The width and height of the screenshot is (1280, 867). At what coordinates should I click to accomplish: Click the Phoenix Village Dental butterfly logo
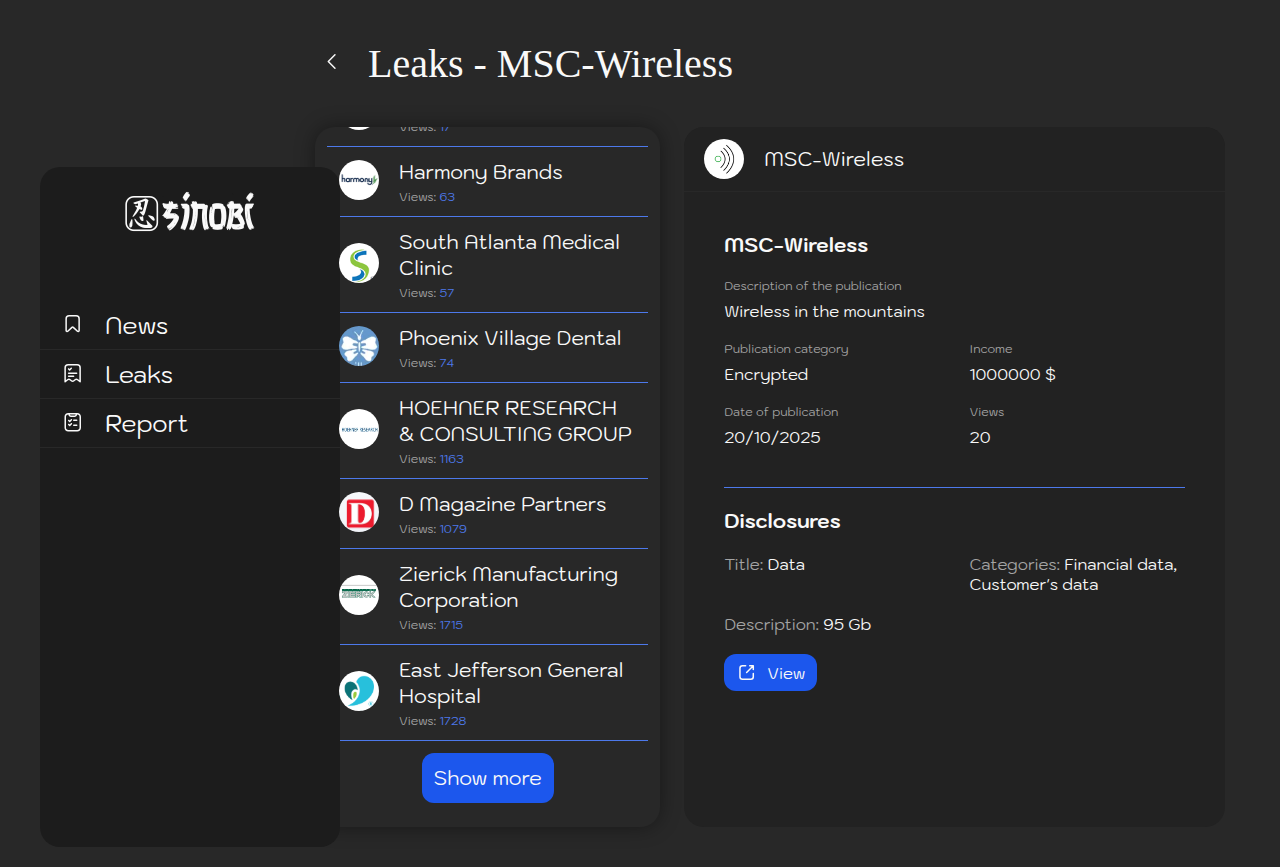(359, 346)
